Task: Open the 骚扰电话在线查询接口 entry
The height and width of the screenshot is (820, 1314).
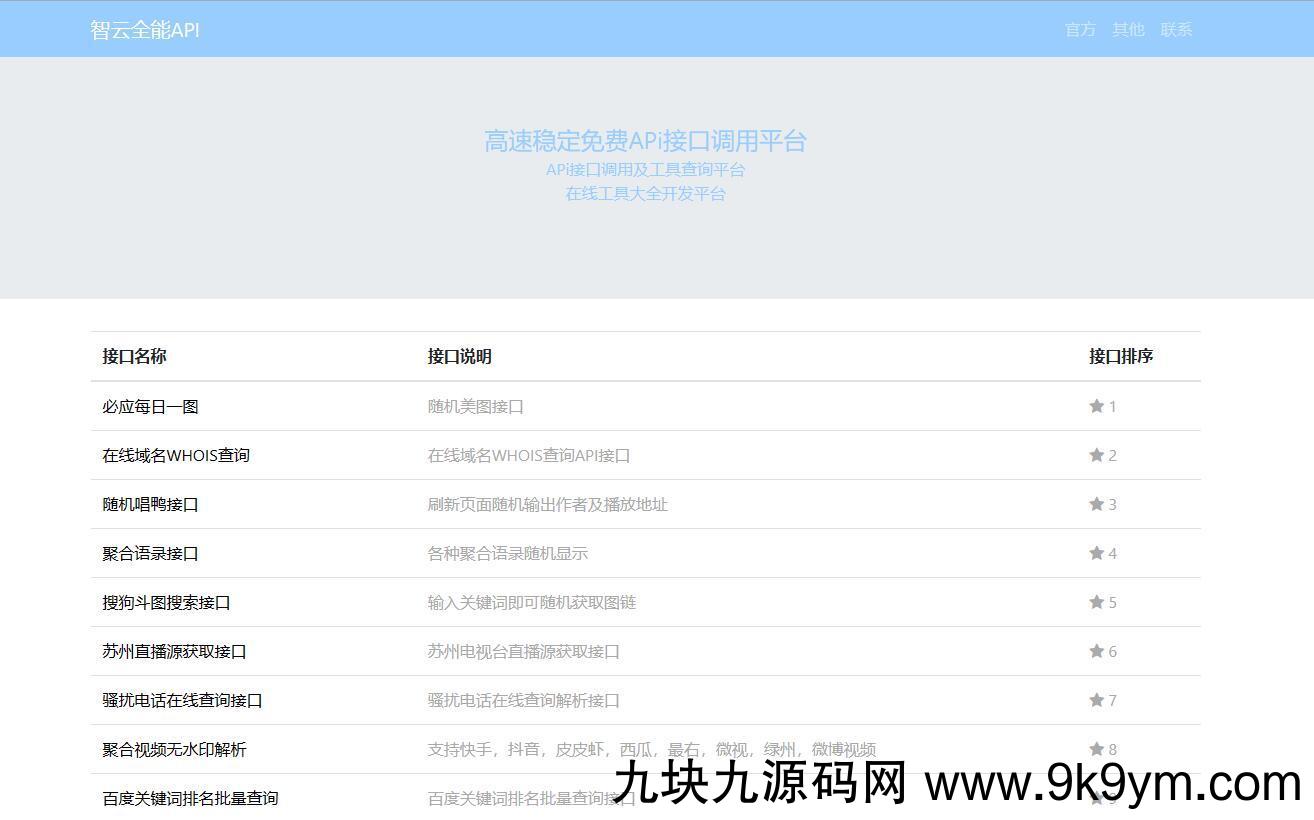Action: point(182,701)
